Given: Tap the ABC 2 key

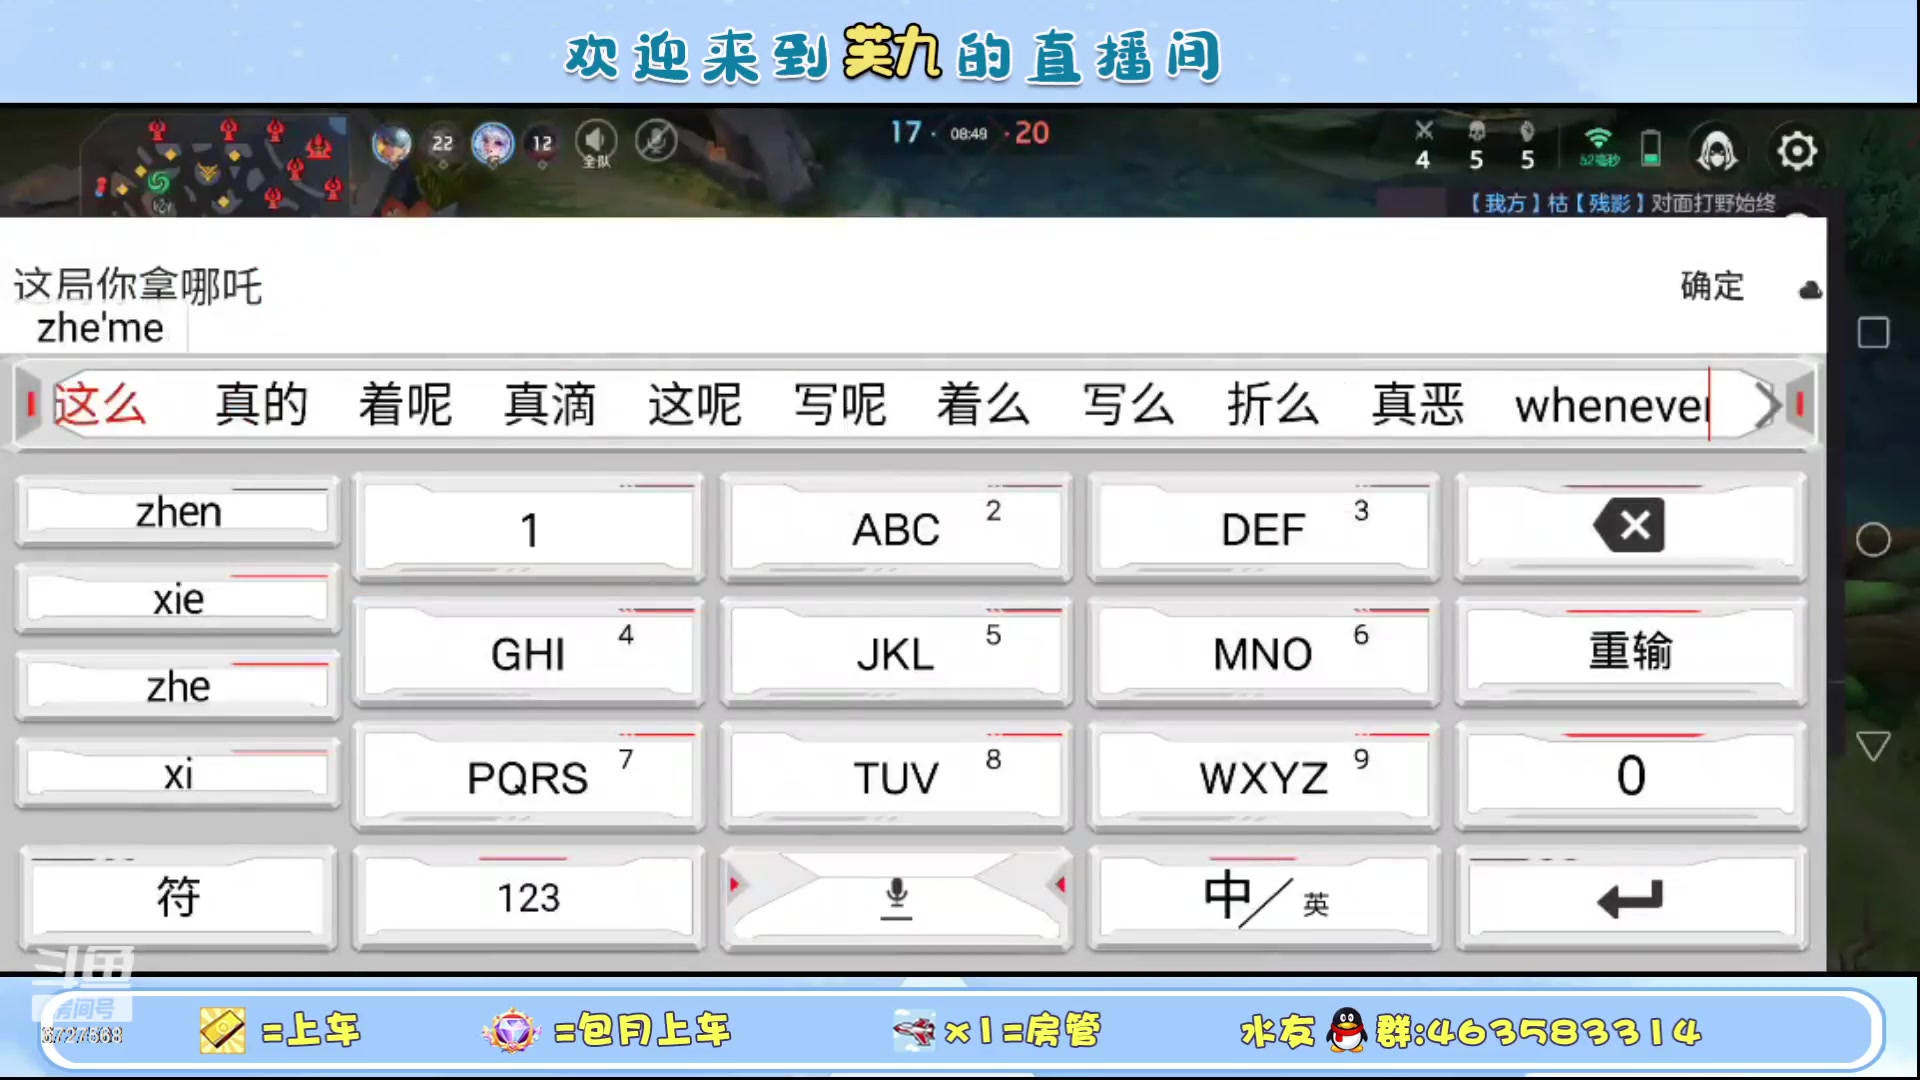Looking at the screenshot, I should (896, 529).
